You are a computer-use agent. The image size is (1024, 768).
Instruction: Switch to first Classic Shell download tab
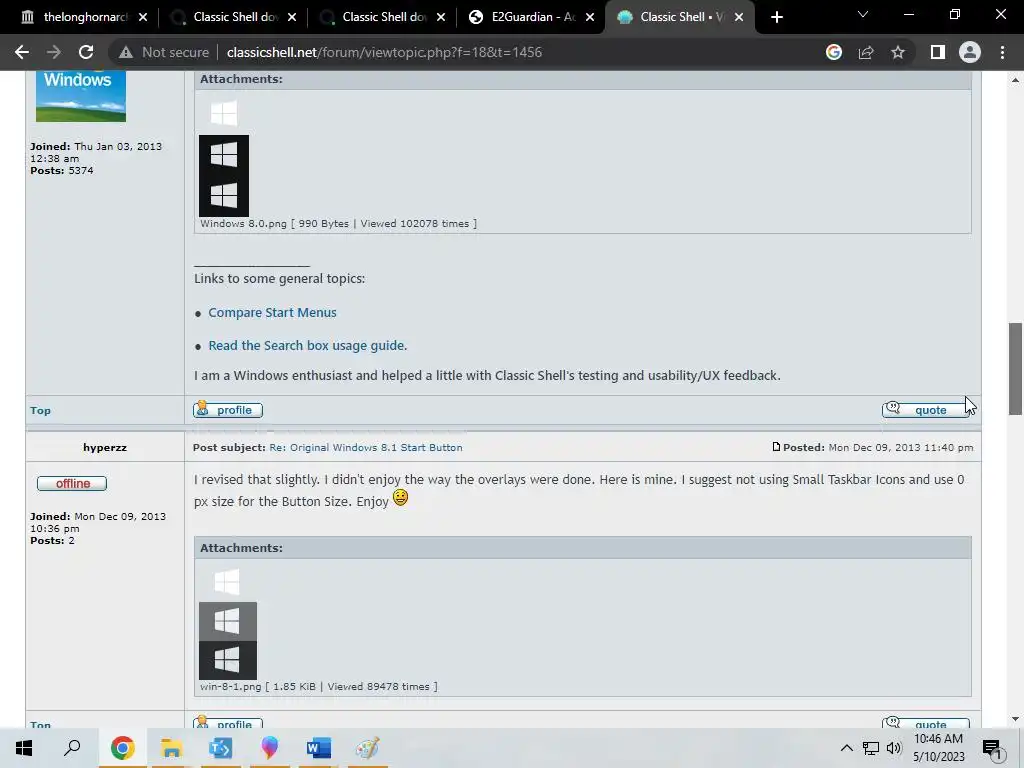click(232, 17)
